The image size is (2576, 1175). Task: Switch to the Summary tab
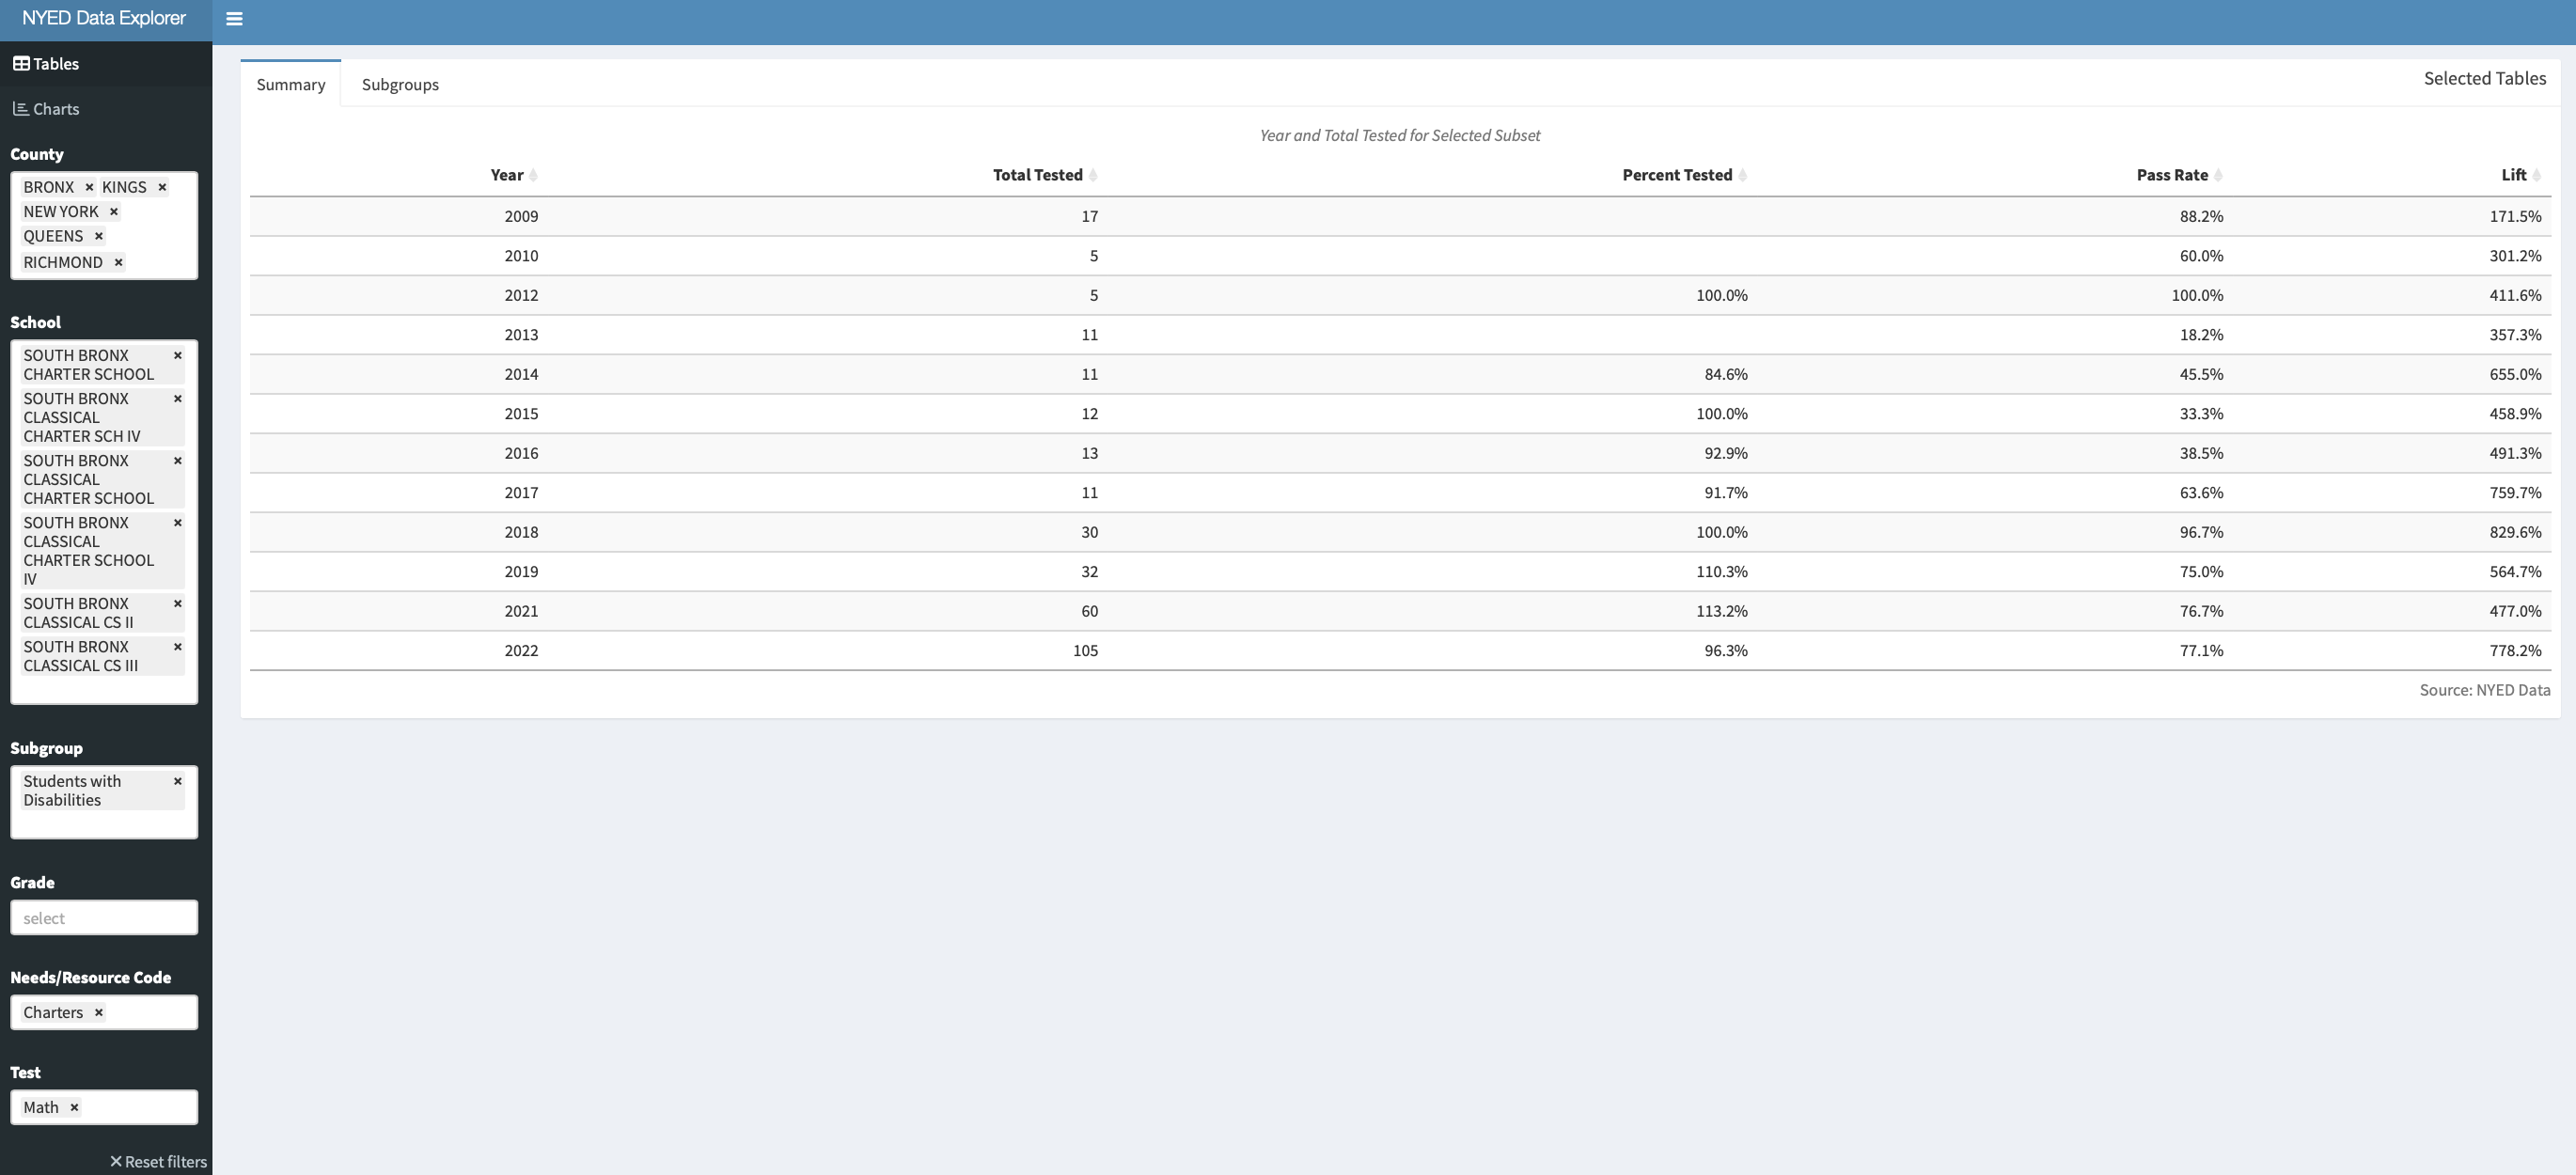[289, 84]
